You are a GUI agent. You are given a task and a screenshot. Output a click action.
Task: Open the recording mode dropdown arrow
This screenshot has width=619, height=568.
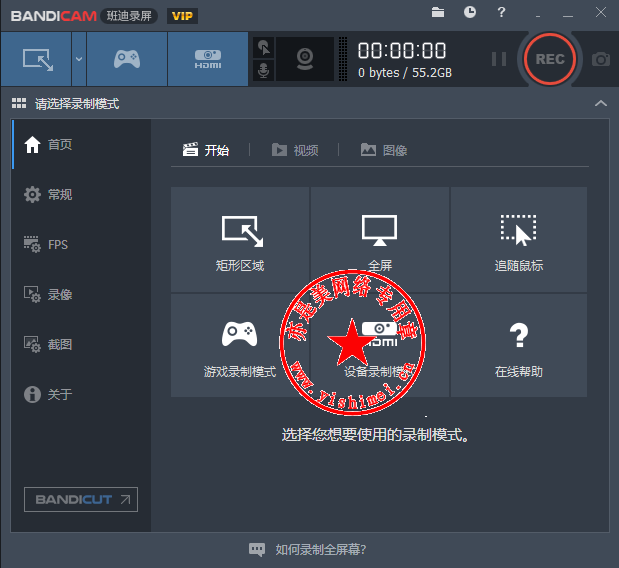pyautogui.click(x=78, y=59)
